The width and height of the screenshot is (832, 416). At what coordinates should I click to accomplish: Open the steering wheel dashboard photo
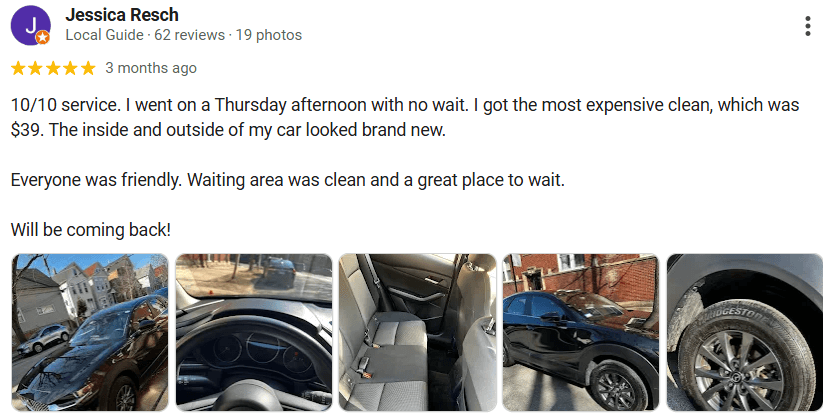pyautogui.click(x=254, y=333)
